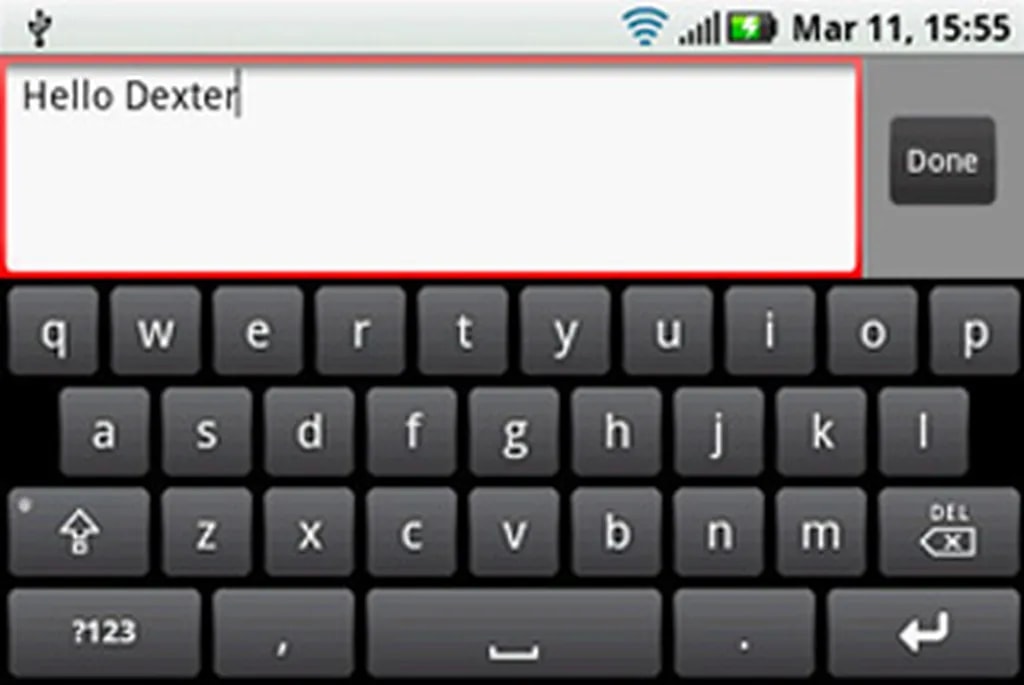
Task: Tap the letter m key
Action: pyautogui.click(x=821, y=532)
